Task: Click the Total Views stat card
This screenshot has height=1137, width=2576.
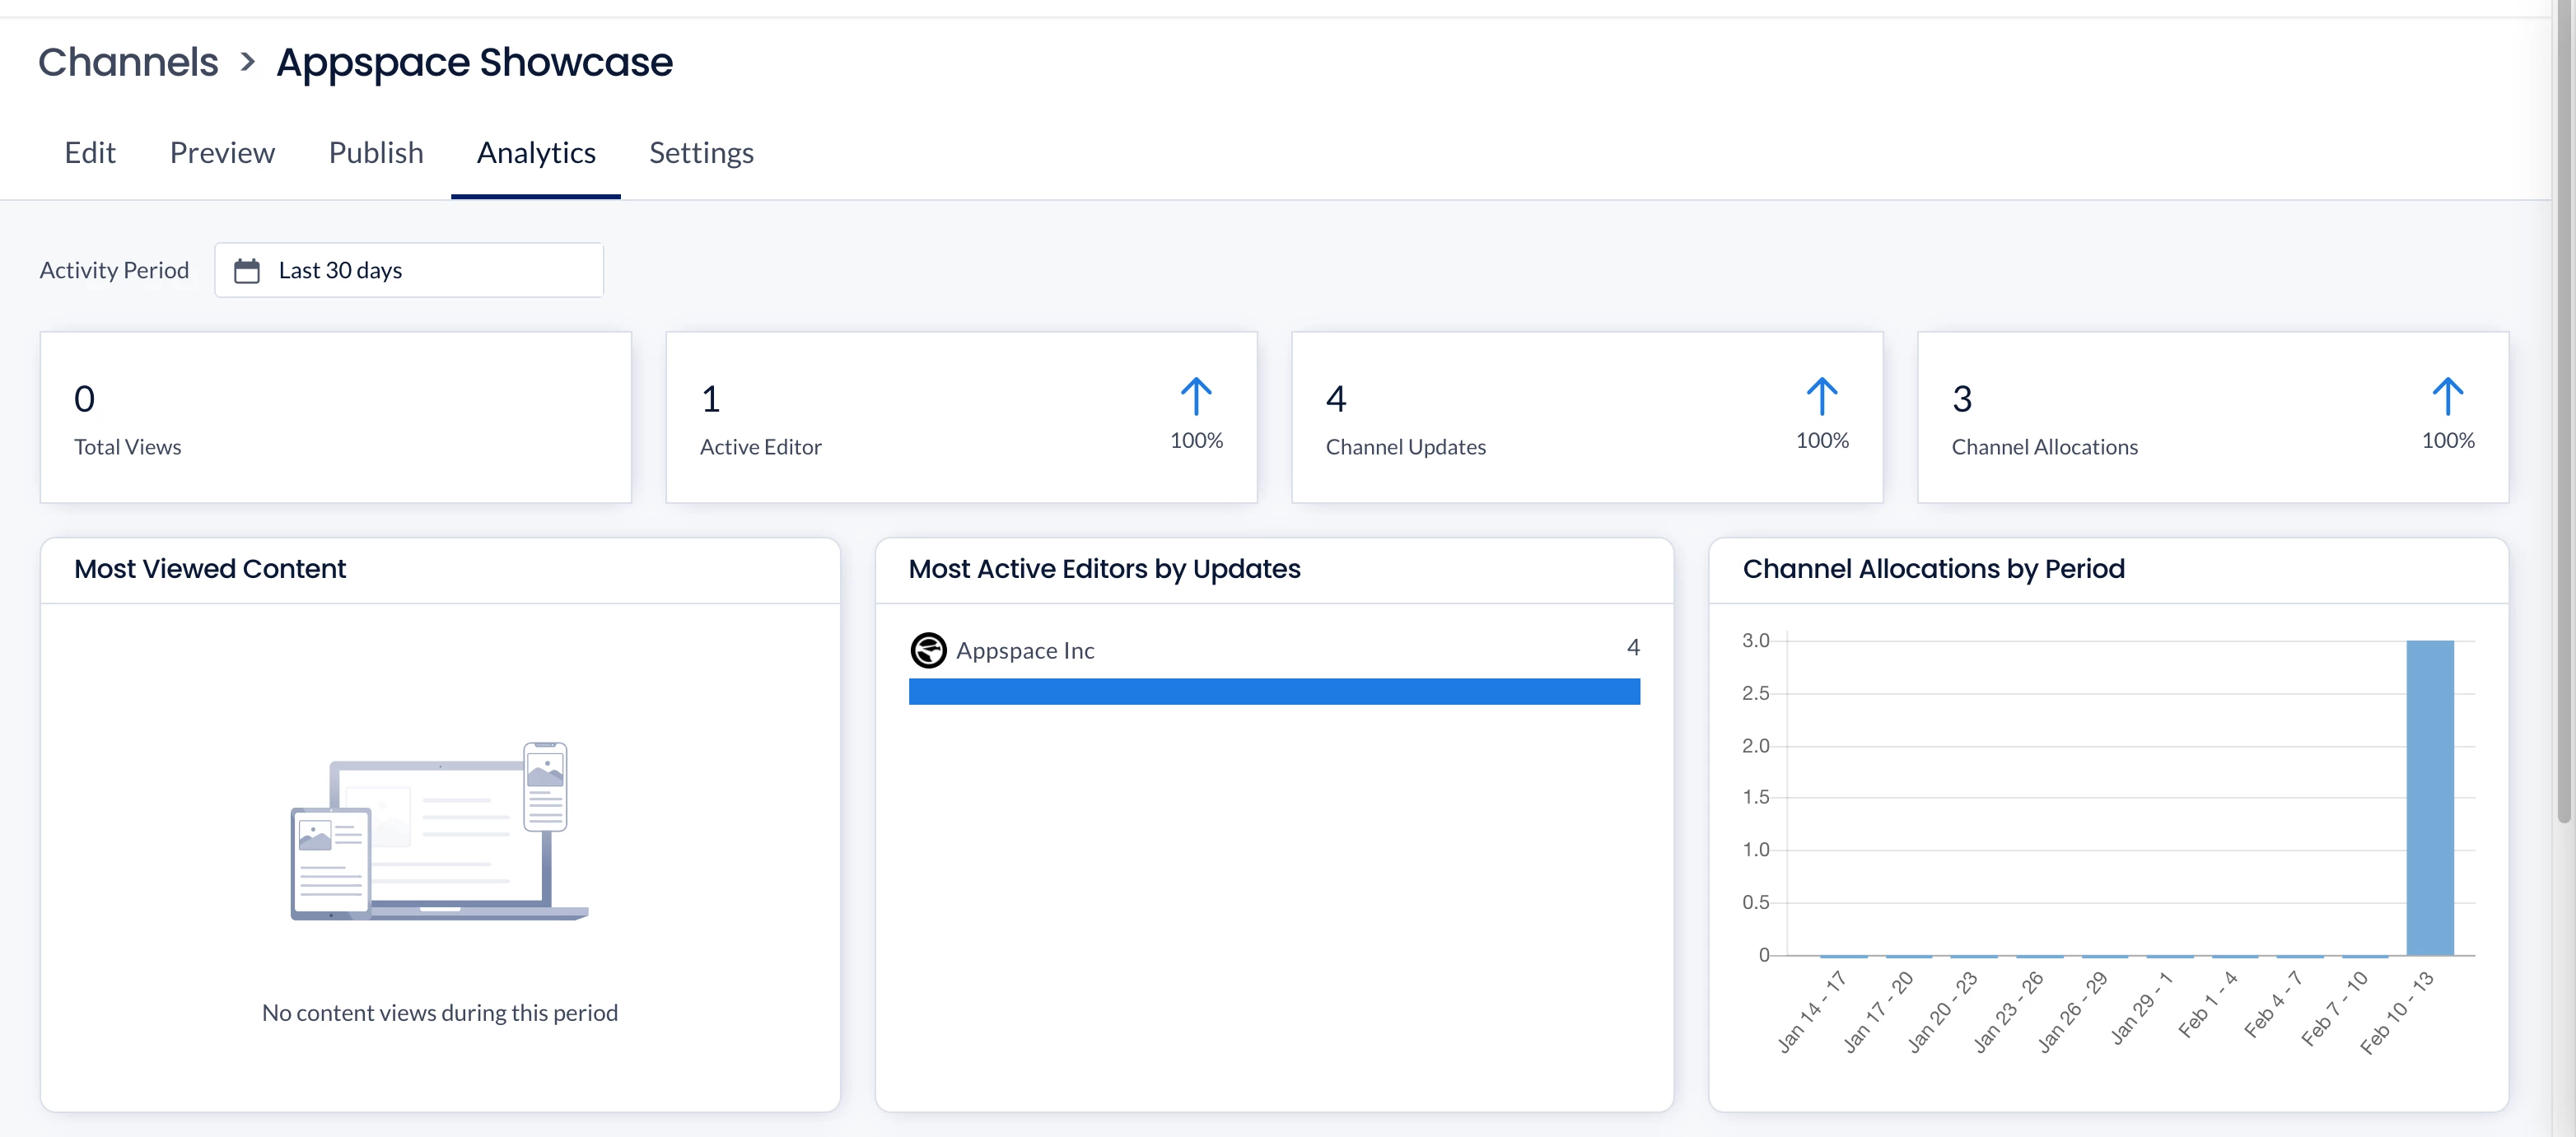Action: [336, 418]
